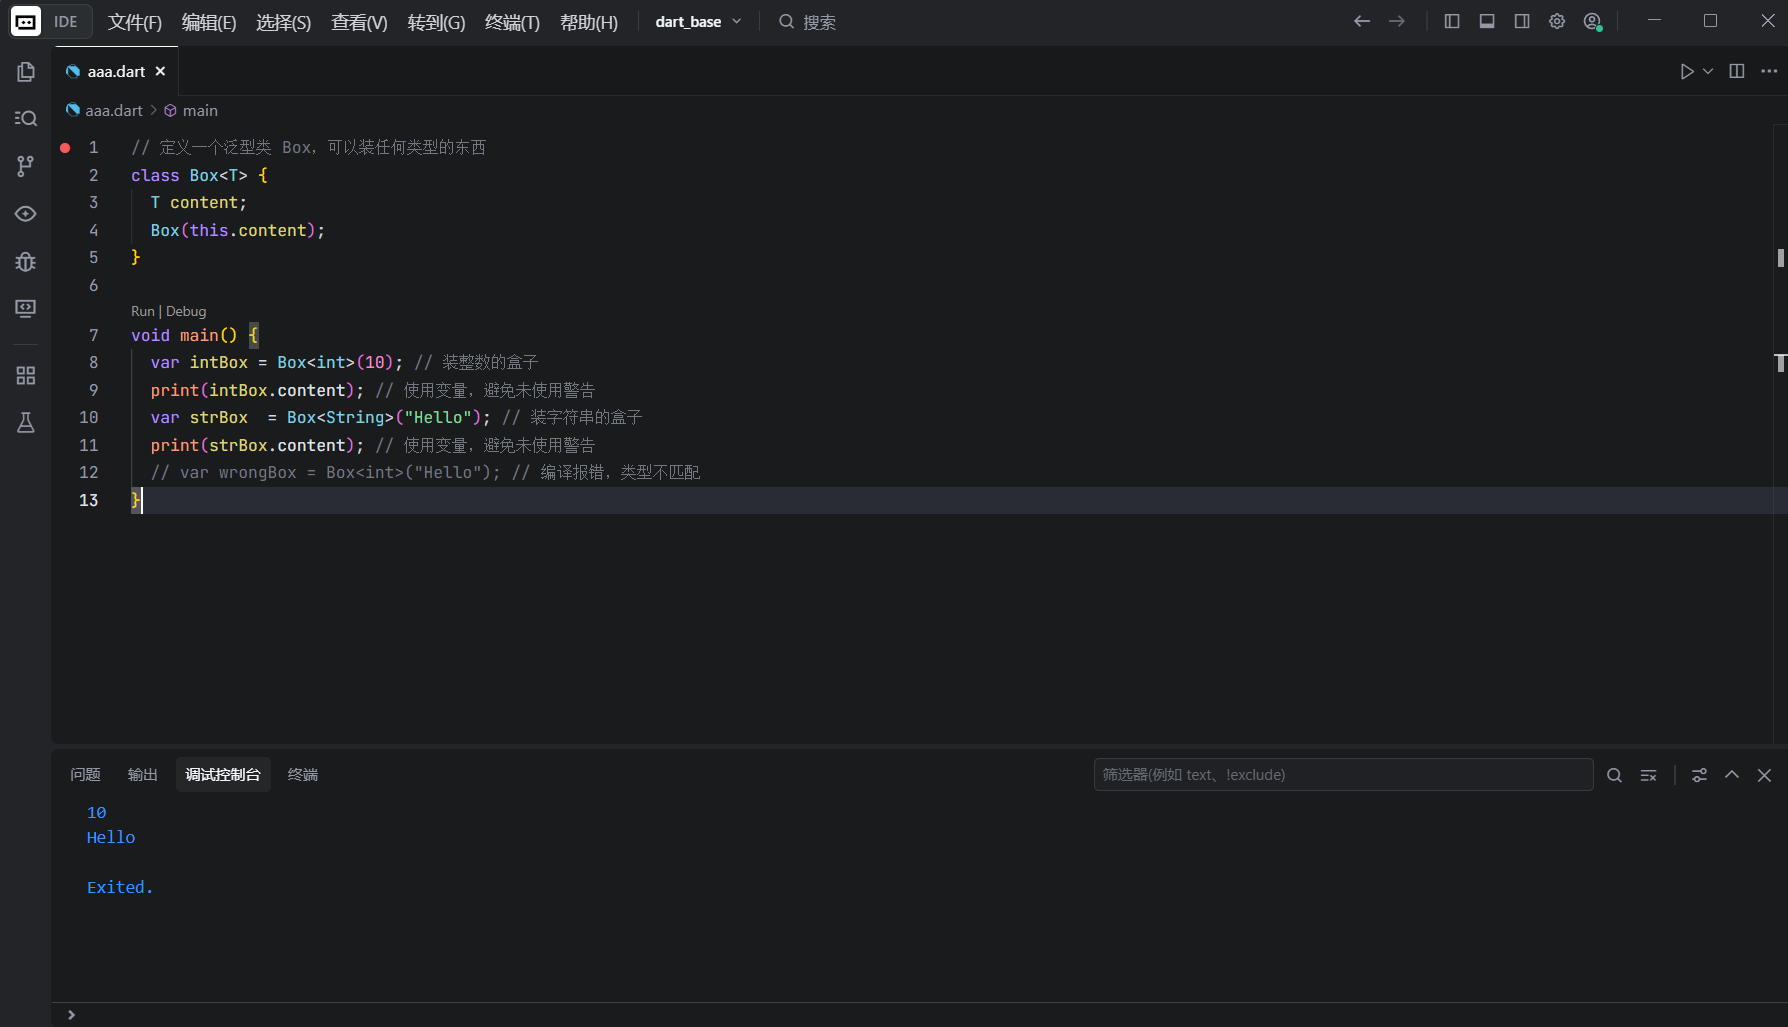Switch to the 输出 panel tab
This screenshot has height=1027, width=1788.
(143, 774)
